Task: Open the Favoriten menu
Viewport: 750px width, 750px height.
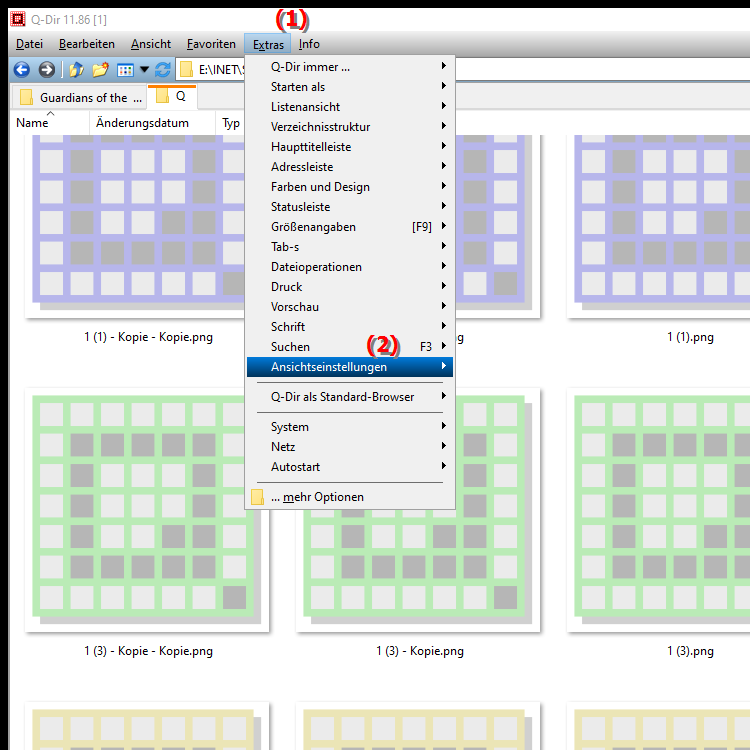Action: [x=211, y=44]
